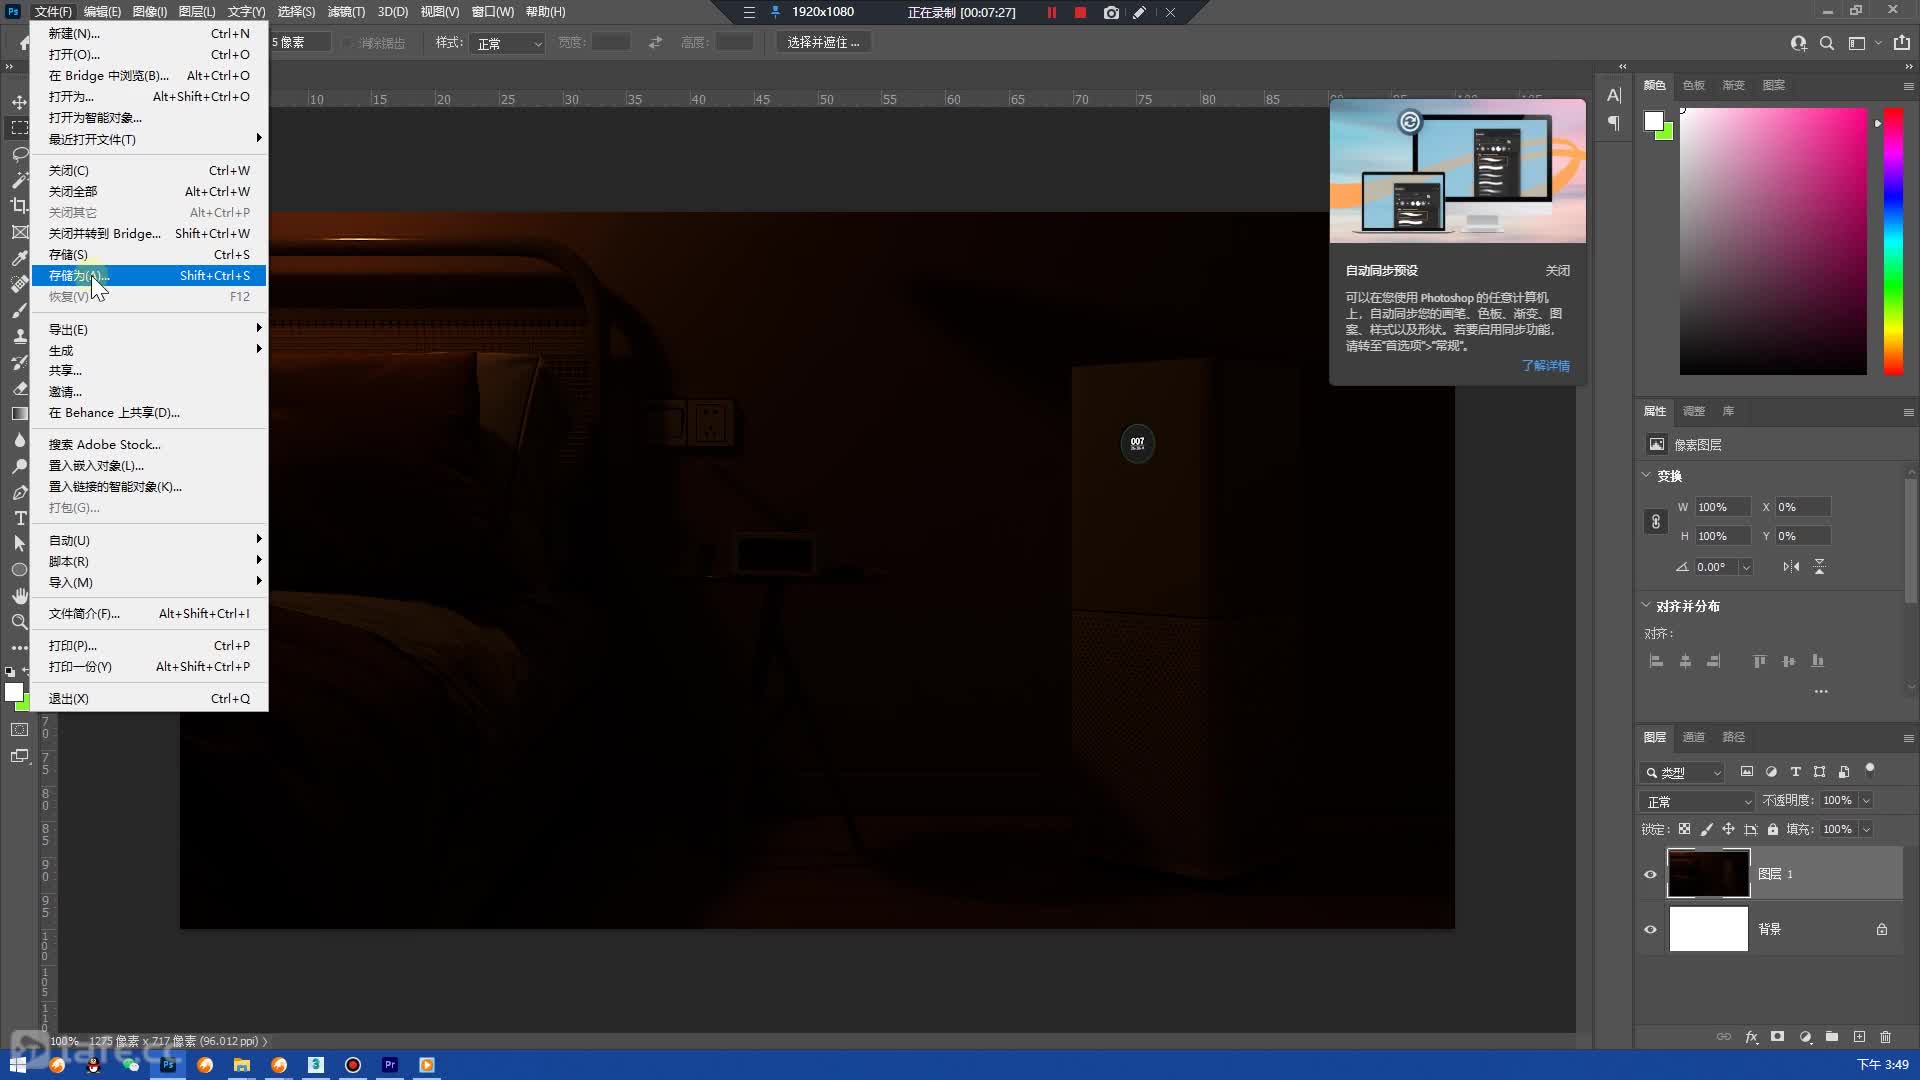Select the Zoom tool
1920x1080 pixels.
click(x=19, y=622)
